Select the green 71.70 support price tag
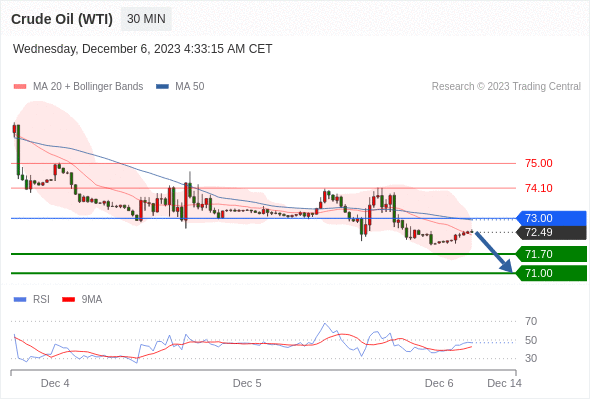The width and height of the screenshot is (590, 400). (x=552, y=254)
